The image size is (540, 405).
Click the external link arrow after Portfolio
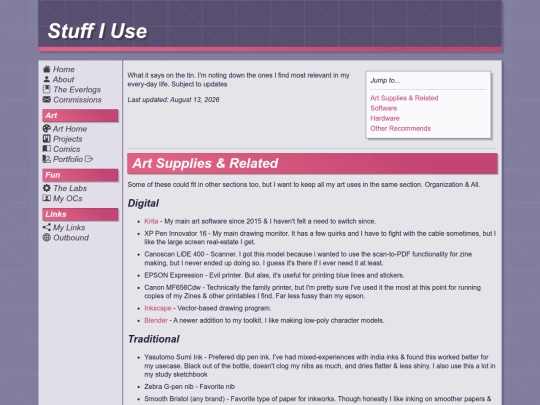point(89,159)
